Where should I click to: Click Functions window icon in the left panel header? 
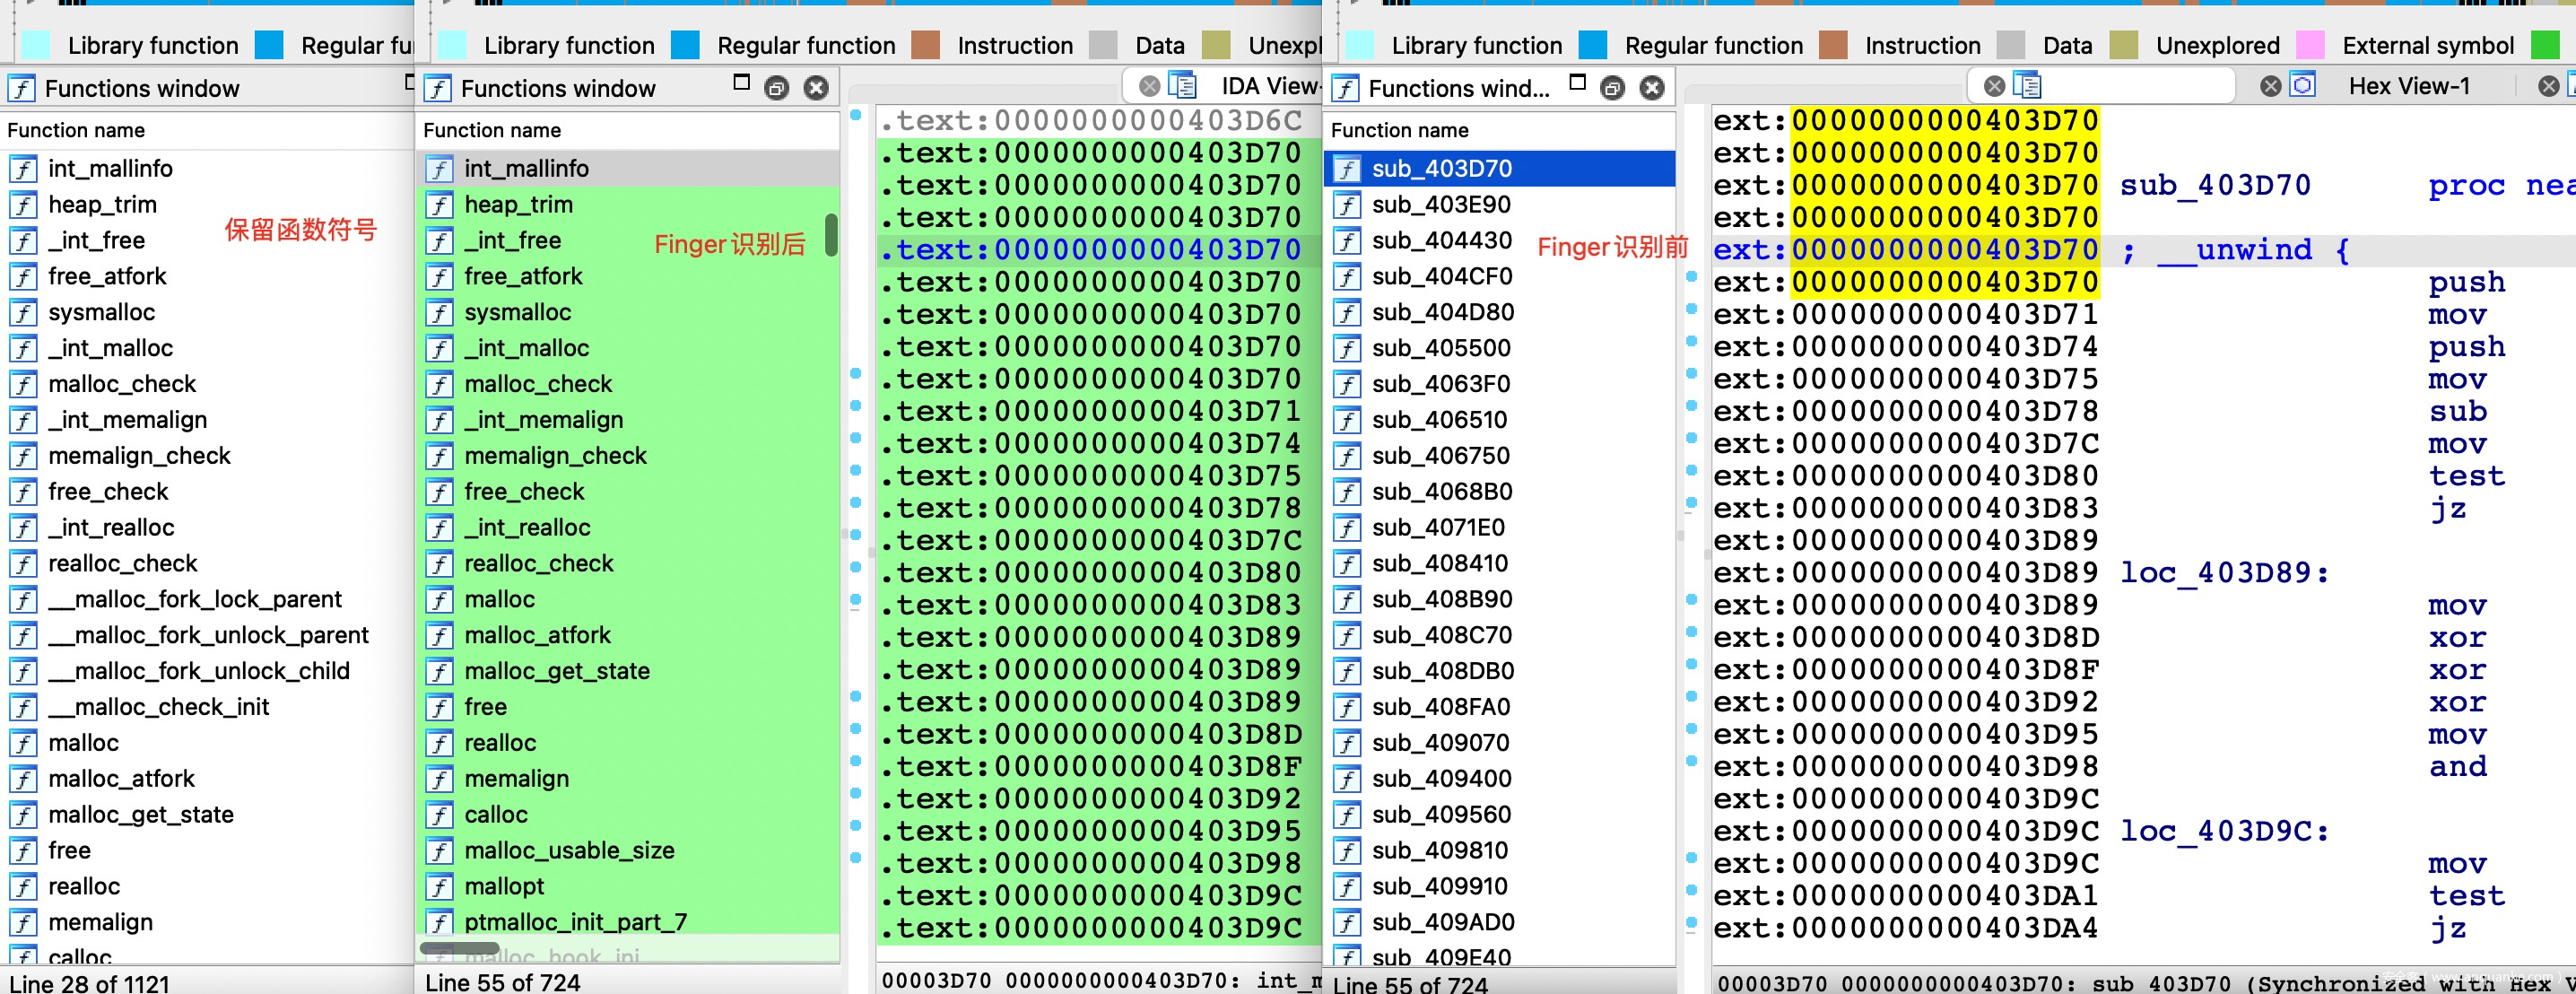[x=21, y=88]
